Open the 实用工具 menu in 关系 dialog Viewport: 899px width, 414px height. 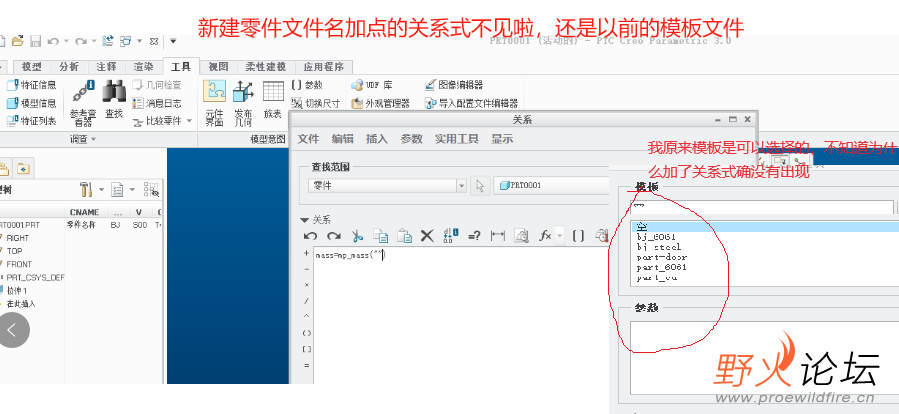456,139
